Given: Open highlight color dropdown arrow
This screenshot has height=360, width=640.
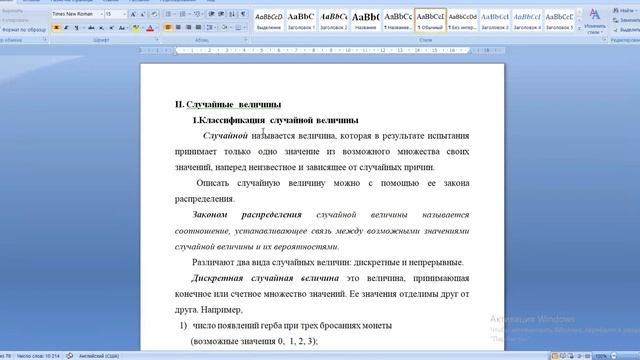Looking at the screenshot, I should tap(142, 28).
